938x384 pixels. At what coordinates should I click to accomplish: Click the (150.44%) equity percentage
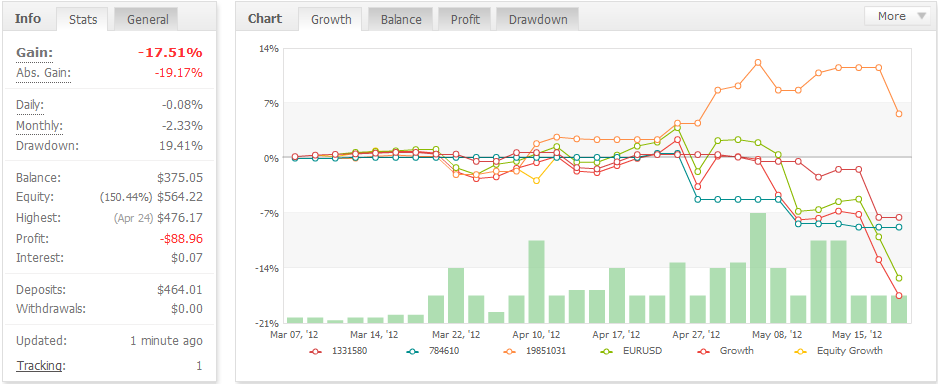point(126,198)
